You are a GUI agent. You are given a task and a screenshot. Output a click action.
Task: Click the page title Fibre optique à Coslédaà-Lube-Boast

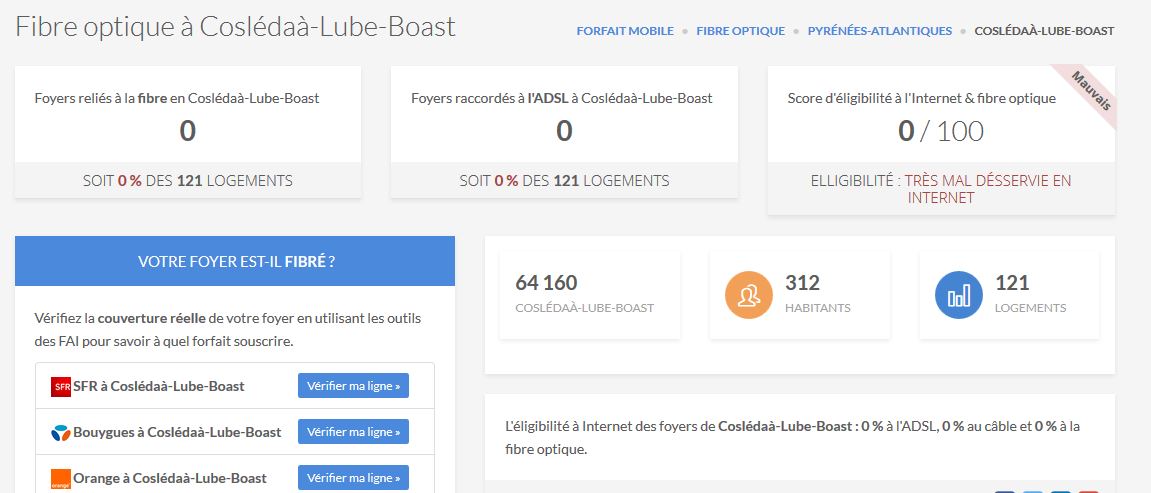coord(236,26)
